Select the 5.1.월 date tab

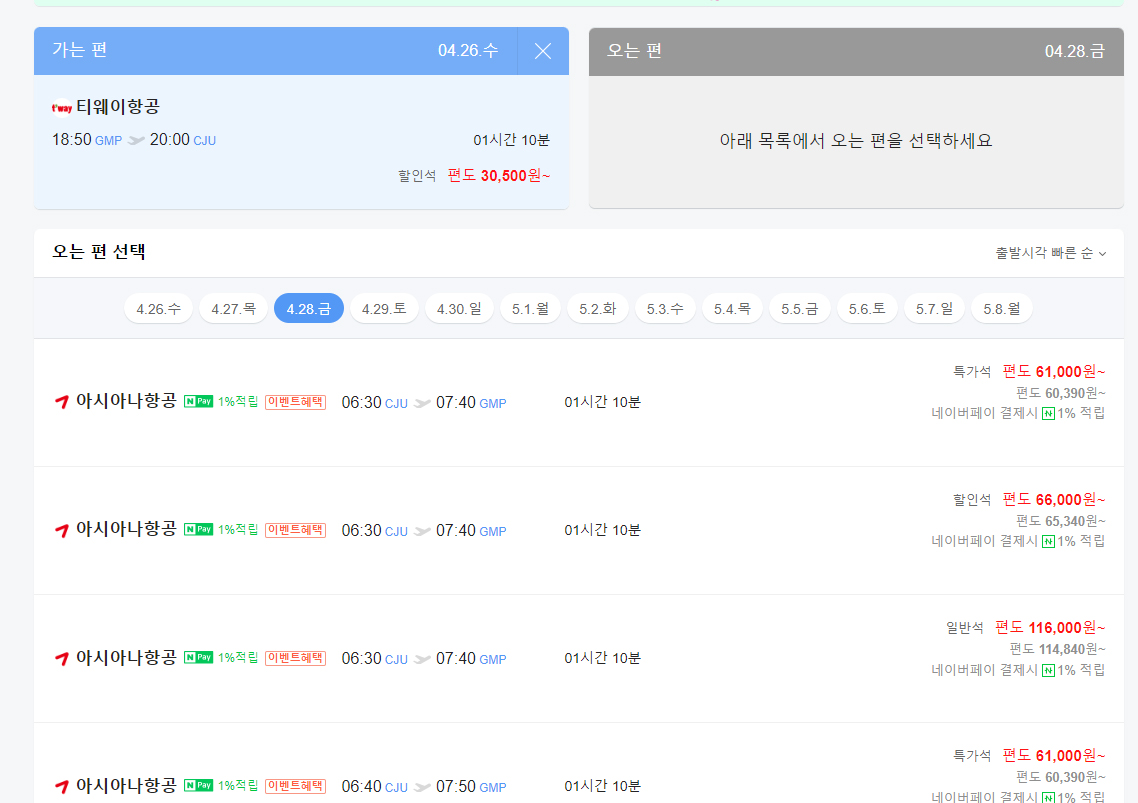click(530, 309)
